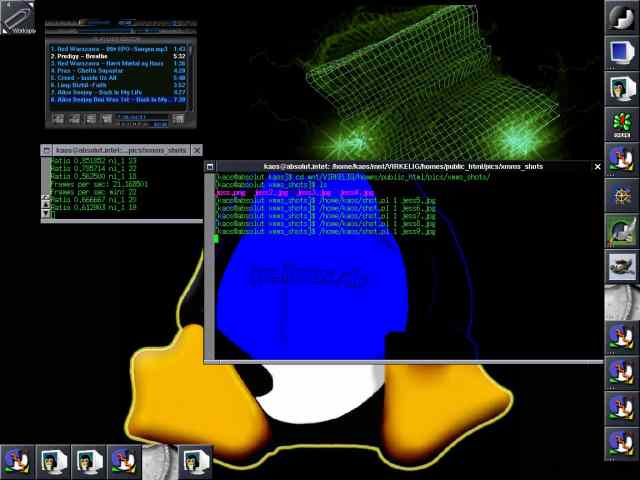Launch the blue-screen monitor dock icon
Screen dimensions: 640x480
pos(622,53)
